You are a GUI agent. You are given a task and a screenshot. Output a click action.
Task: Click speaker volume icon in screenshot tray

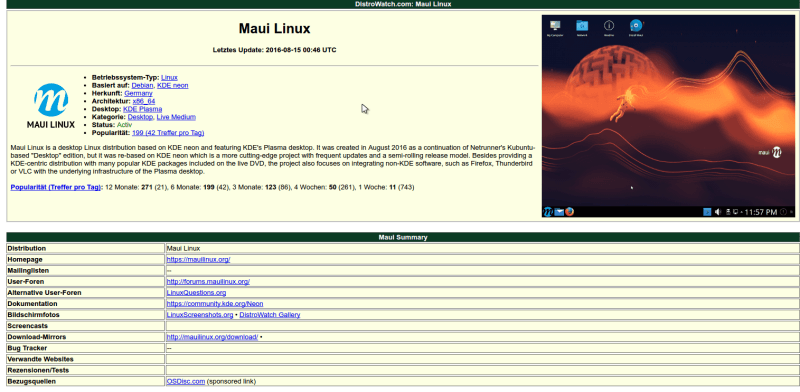(717, 212)
